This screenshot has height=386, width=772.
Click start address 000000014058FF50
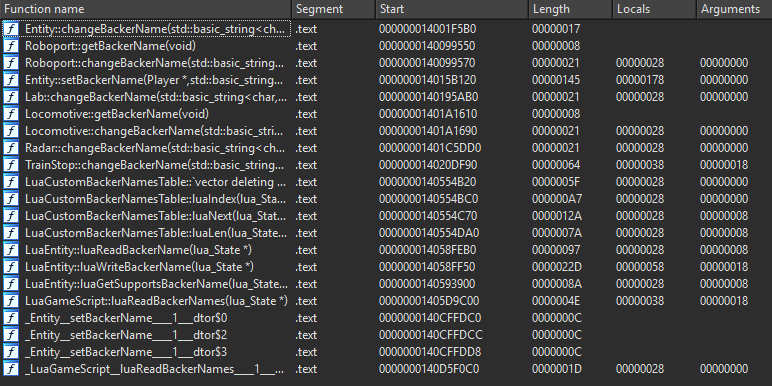(427, 267)
